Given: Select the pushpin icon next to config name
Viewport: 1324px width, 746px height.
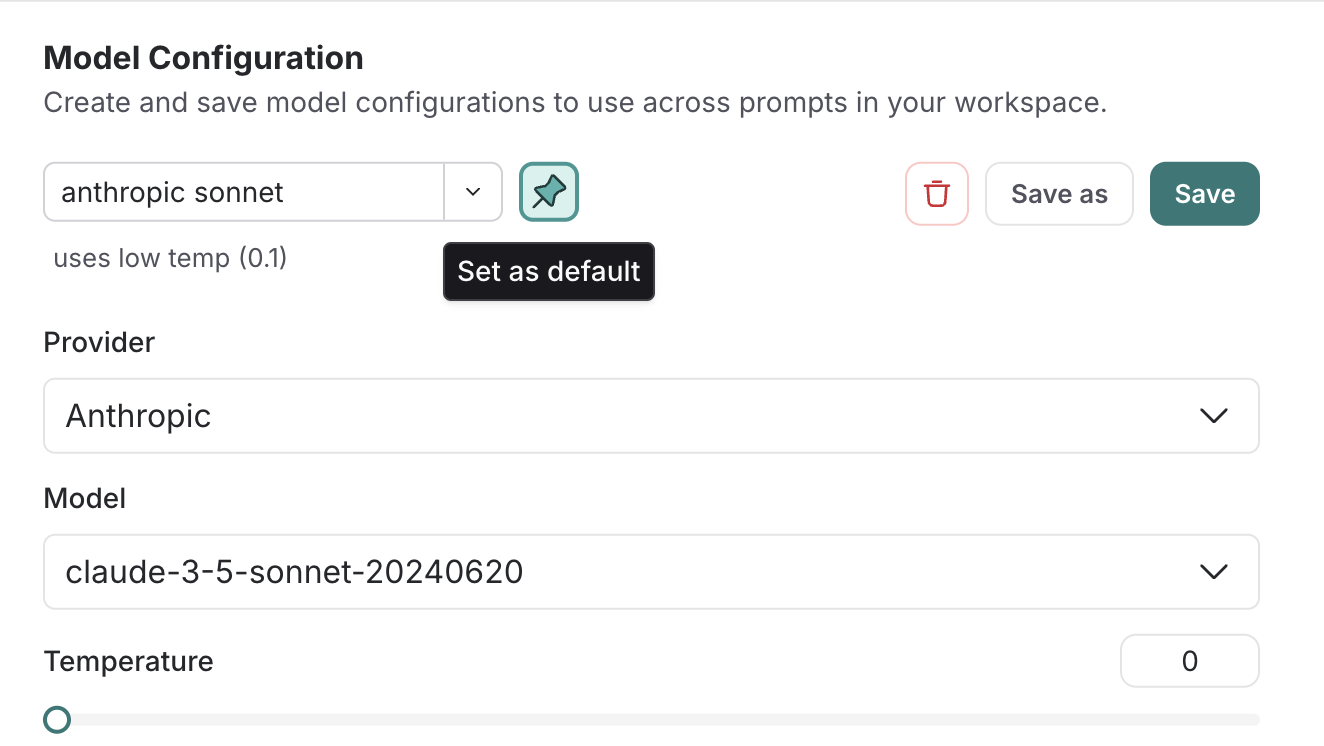Looking at the screenshot, I should click(548, 192).
